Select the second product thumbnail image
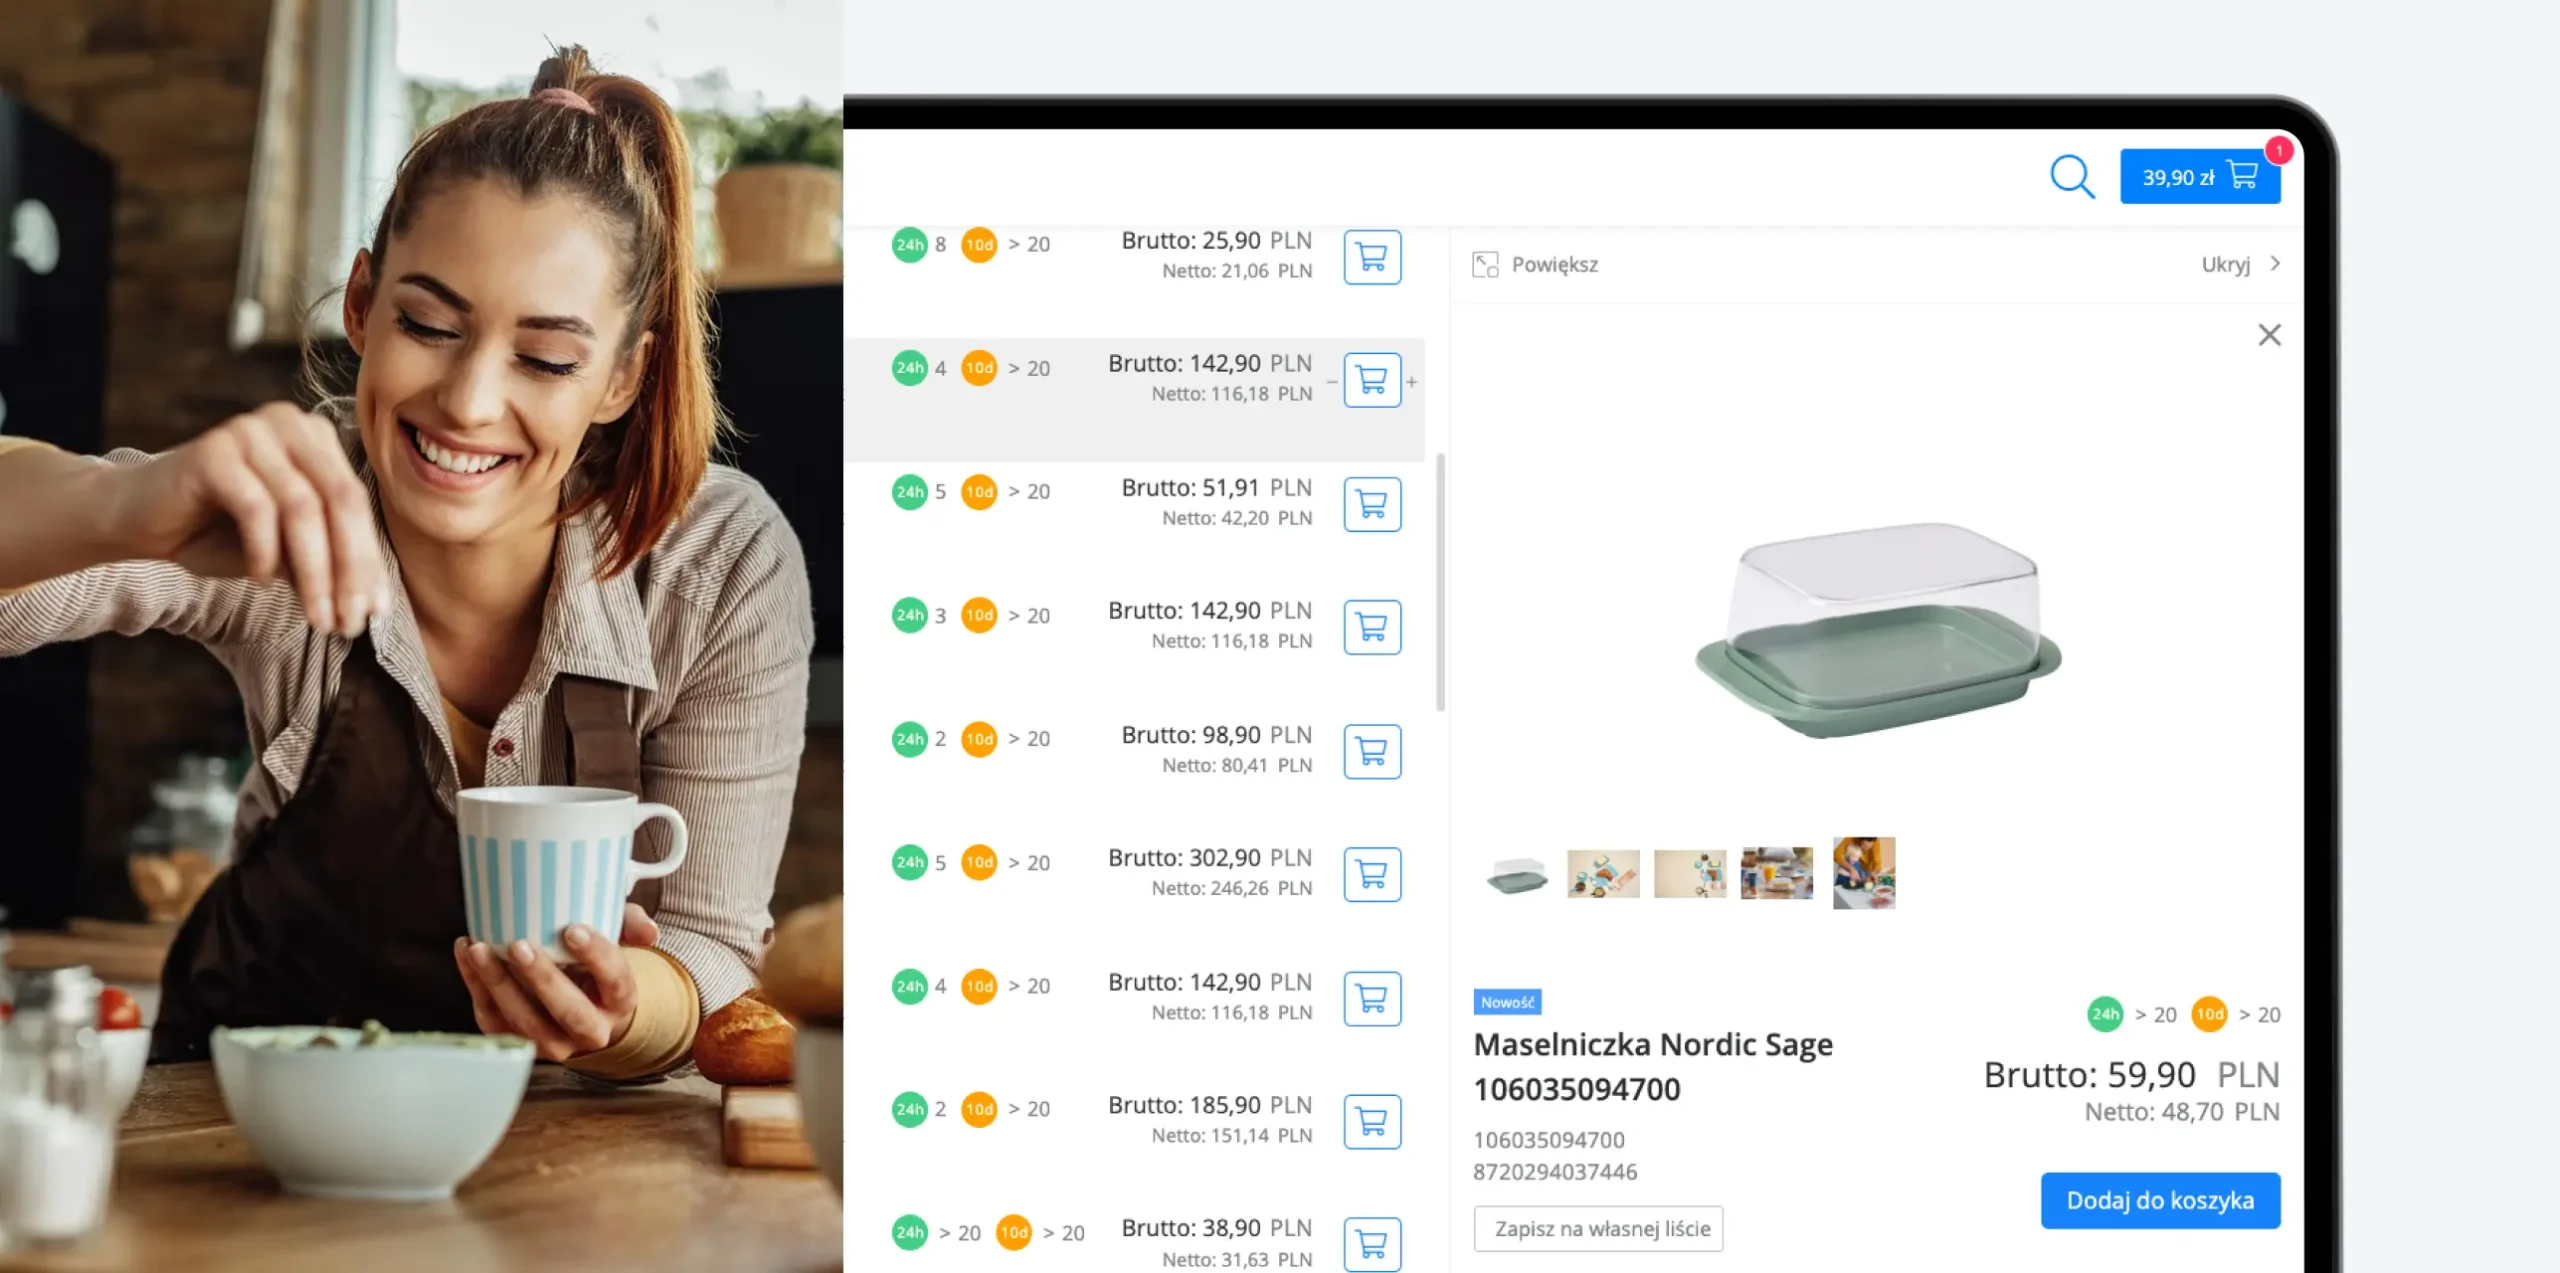Viewport: 2560px width, 1273px height. coord(1602,872)
